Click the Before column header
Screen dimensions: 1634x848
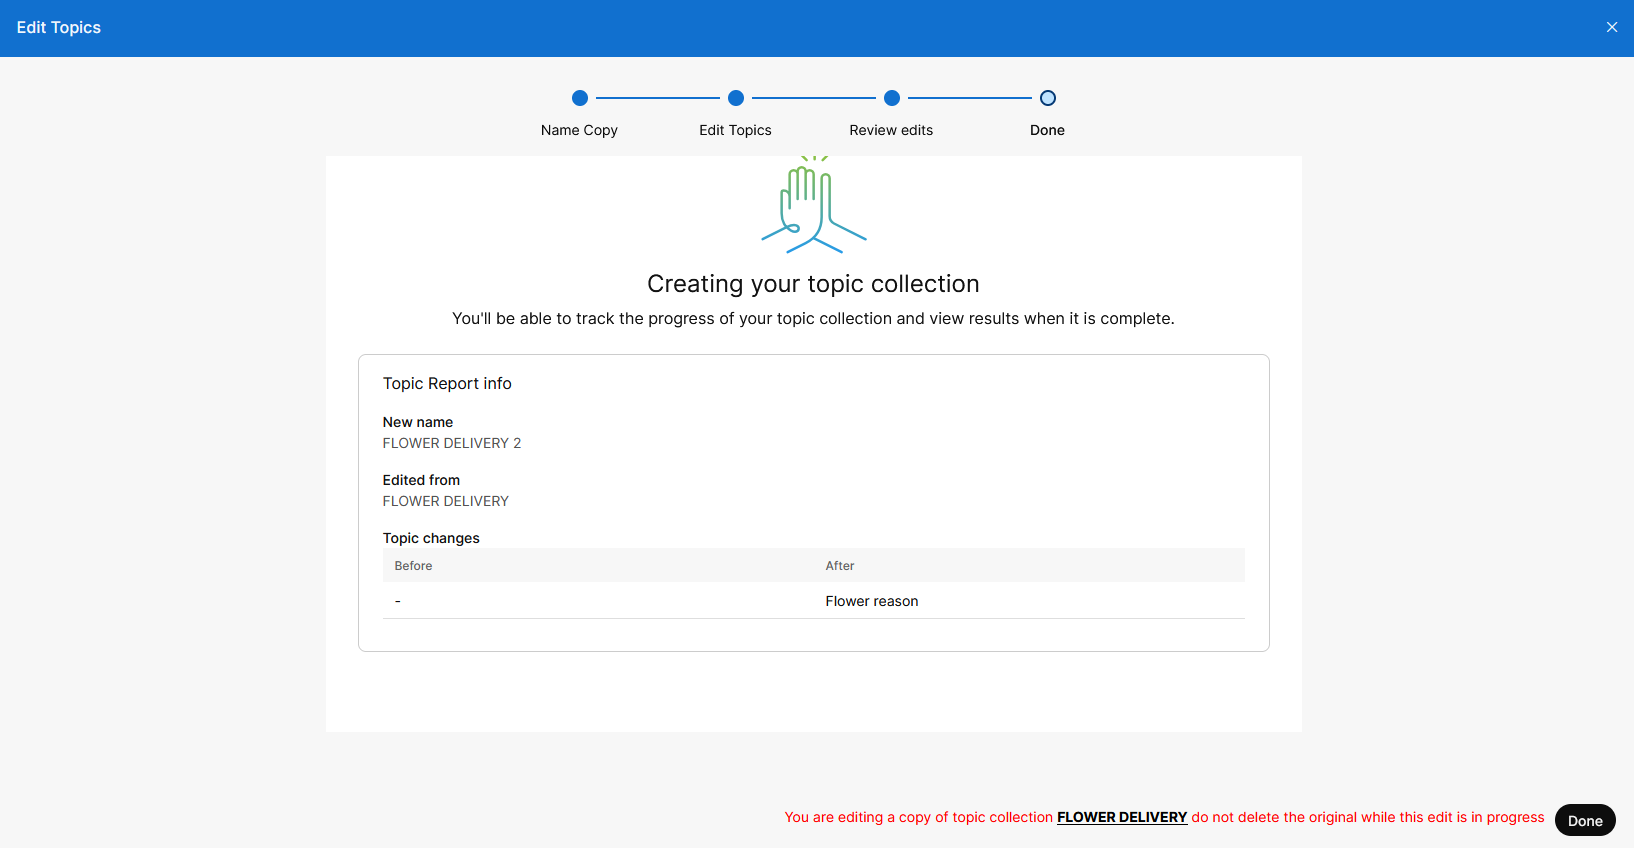coord(413,566)
